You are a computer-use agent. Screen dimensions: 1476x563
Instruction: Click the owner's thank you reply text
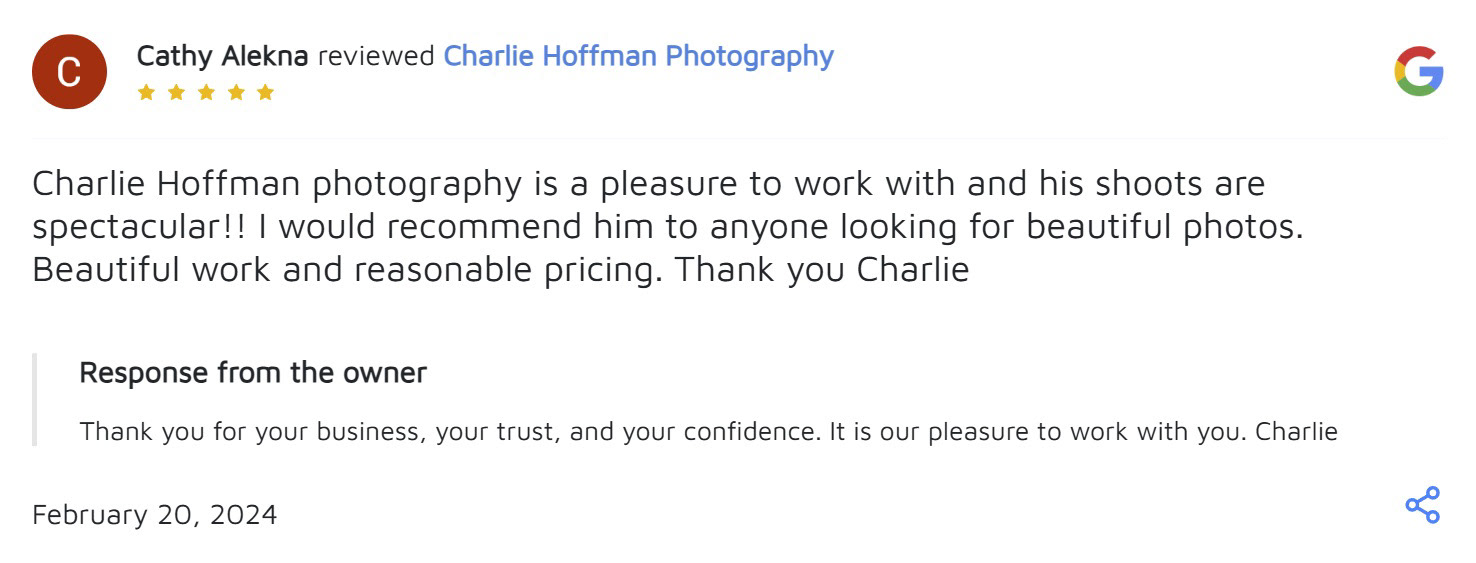tap(600, 432)
